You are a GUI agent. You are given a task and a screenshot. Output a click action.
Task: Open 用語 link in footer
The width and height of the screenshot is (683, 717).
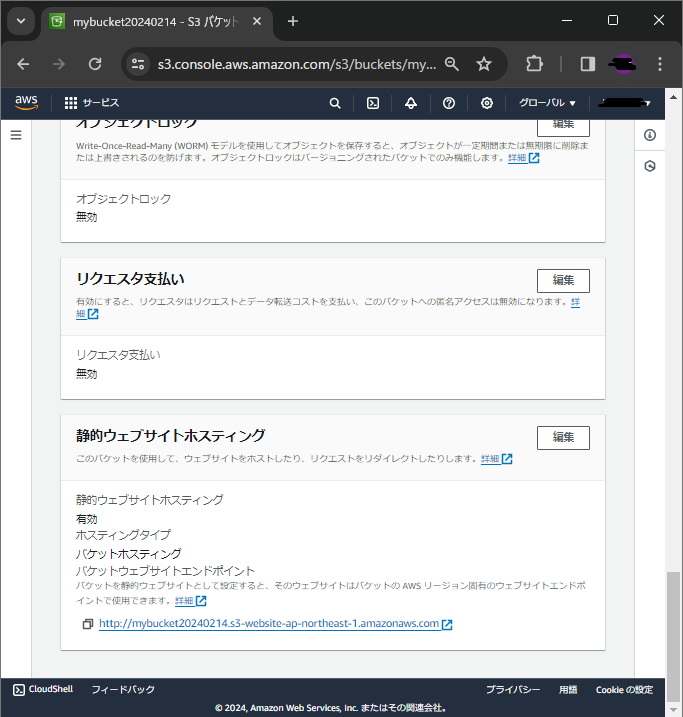tap(568, 690)
